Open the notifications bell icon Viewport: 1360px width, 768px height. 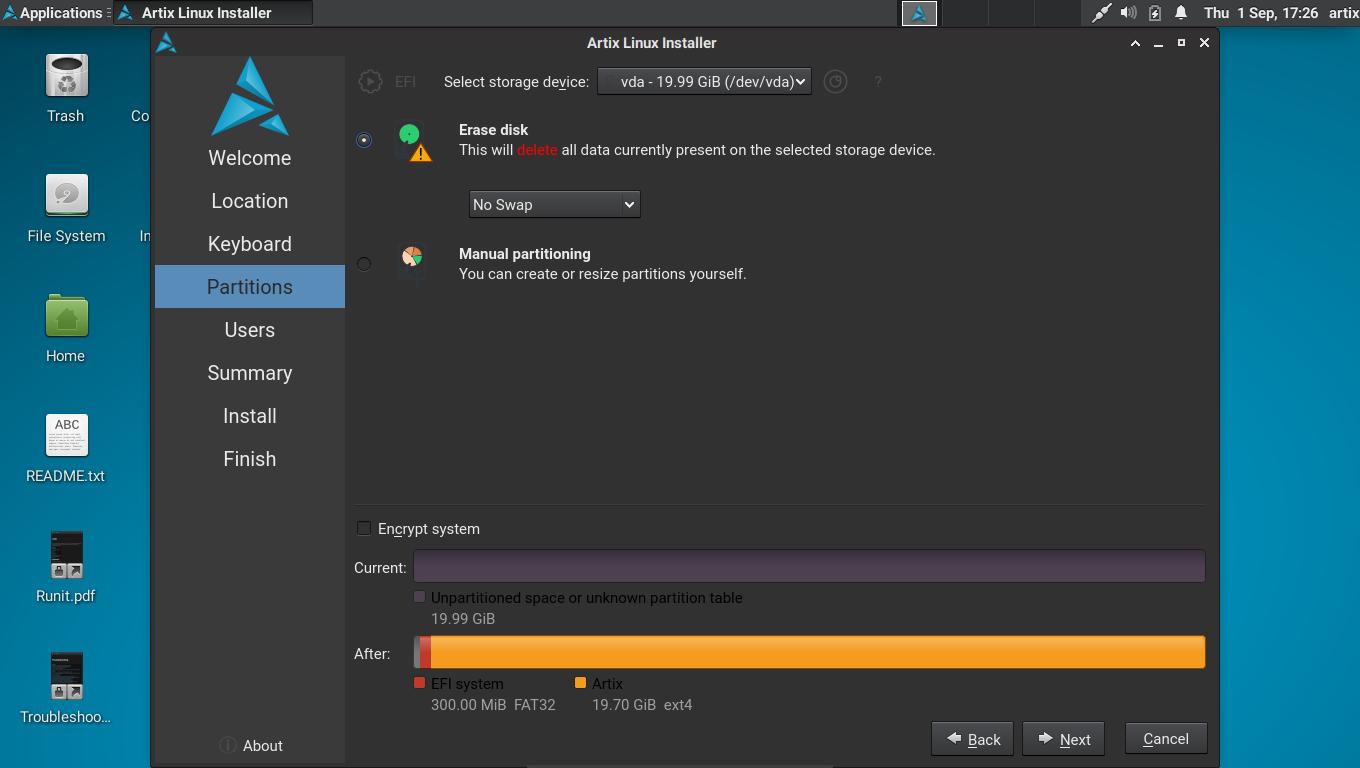[x=1181, y=13]
